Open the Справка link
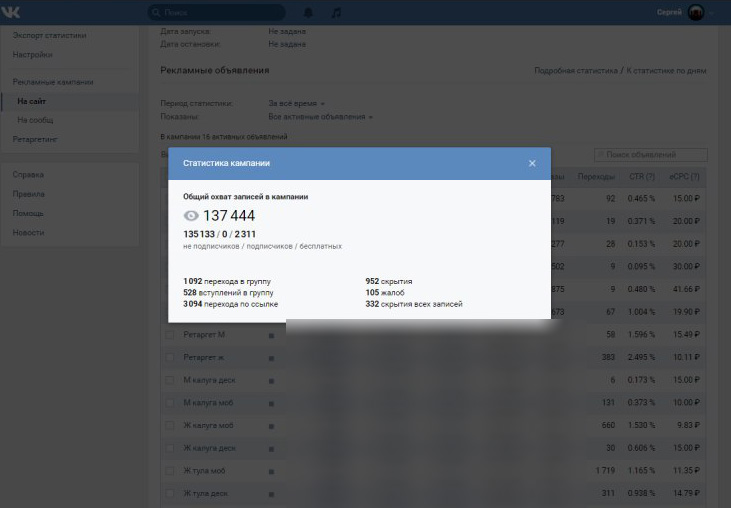Image resolution: width=731 pixels, height=508 pixels. tap(28, 175)
